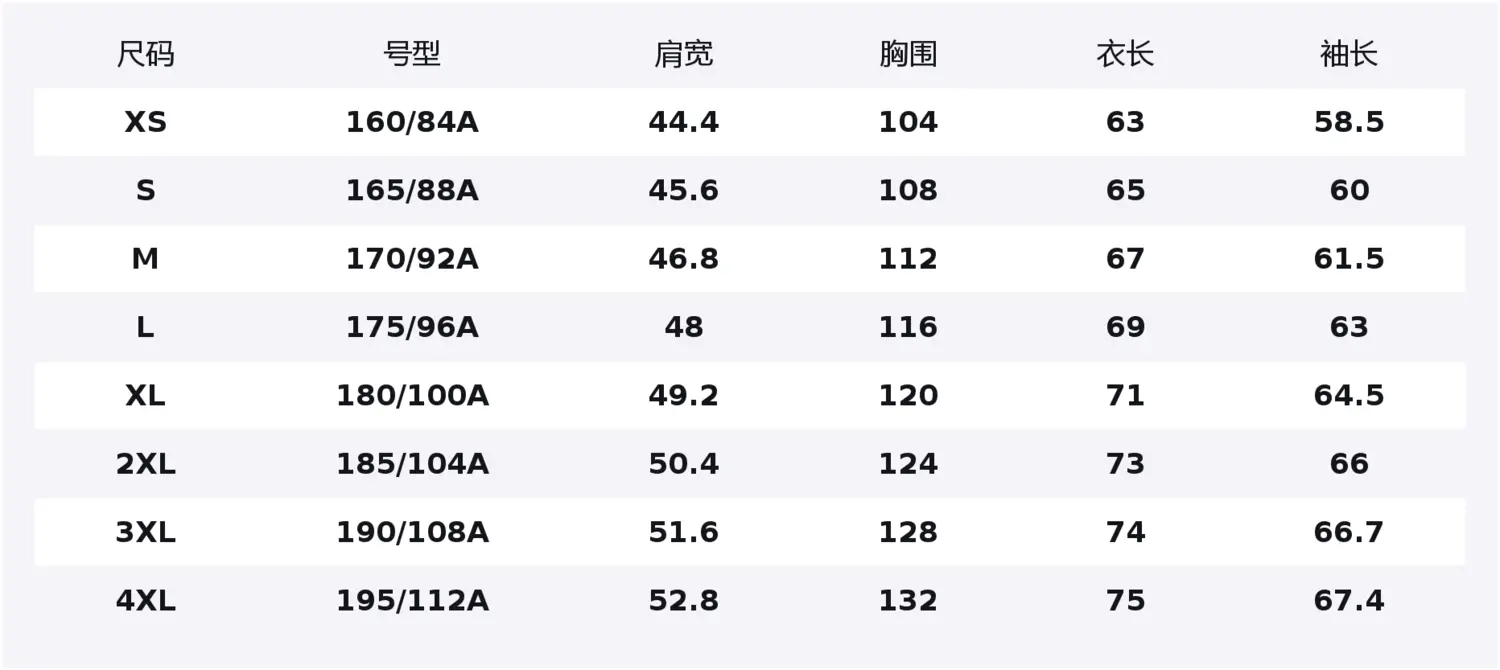Select the M size row label
Viewport: 1500px width, 670px height.
[x=145, y=259]
